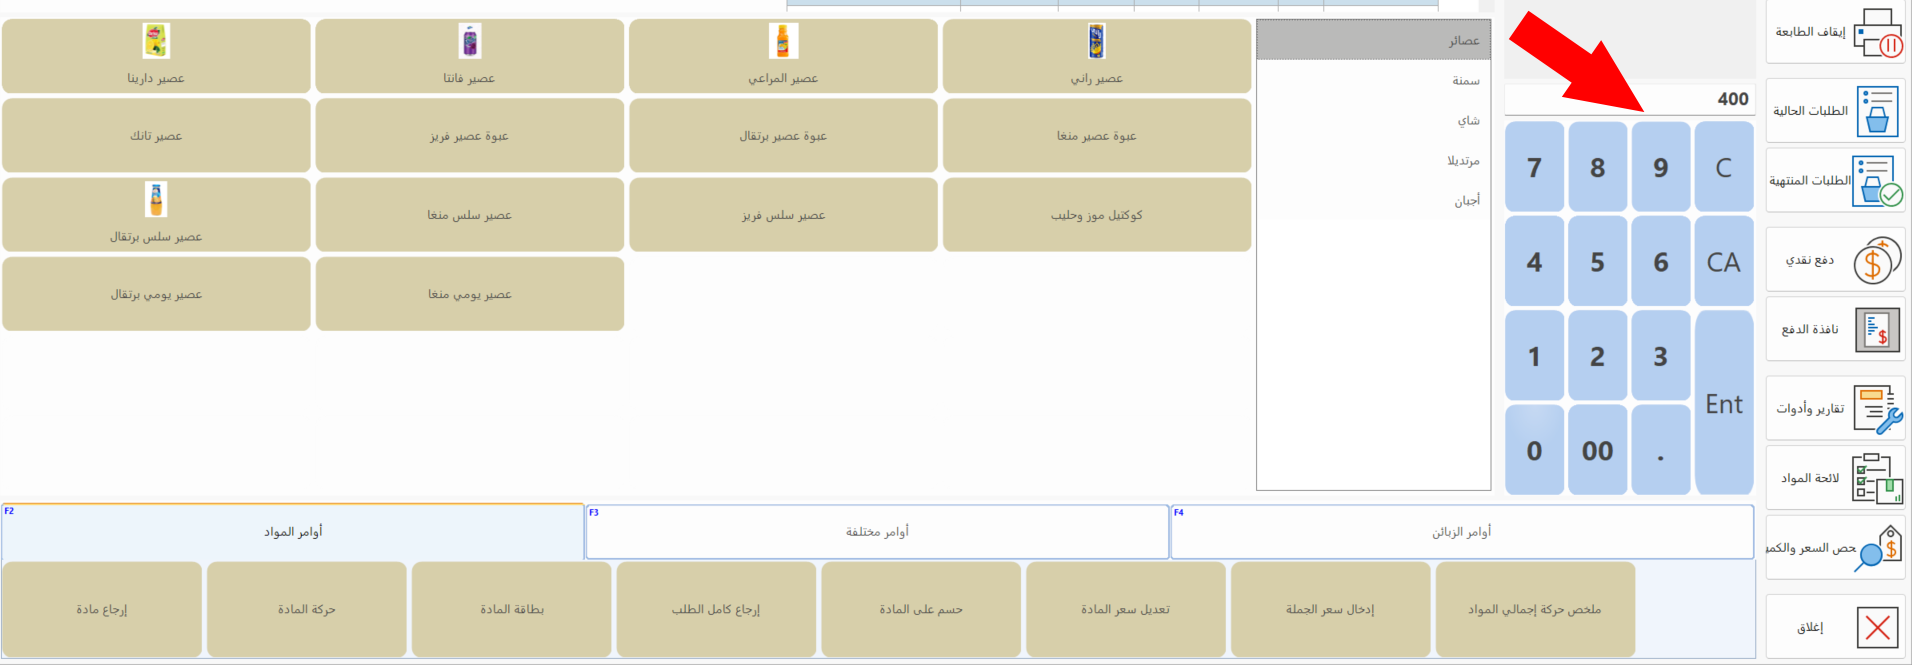Tap the 3 key on the numpad
Image resolution: width=1912 pixels, height=665 pixels.
coord(1660,356)
